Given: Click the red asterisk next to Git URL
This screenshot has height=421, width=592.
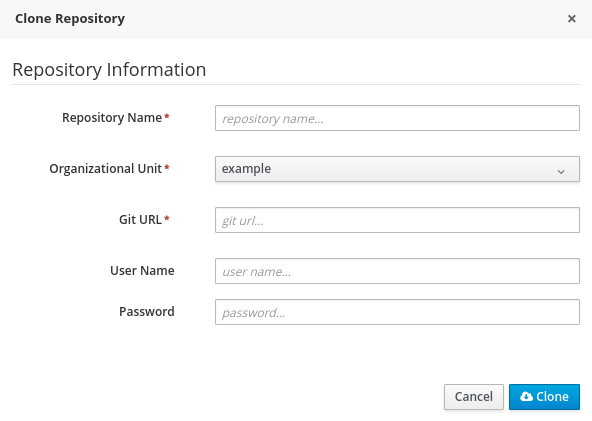Looking at the screenshot, I should pos(166,218).
